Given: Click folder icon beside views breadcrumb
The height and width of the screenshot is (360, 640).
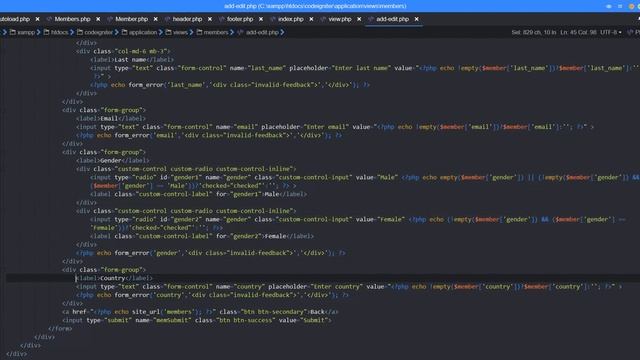Looking at the screenshot, I should (x=168, y=32).
